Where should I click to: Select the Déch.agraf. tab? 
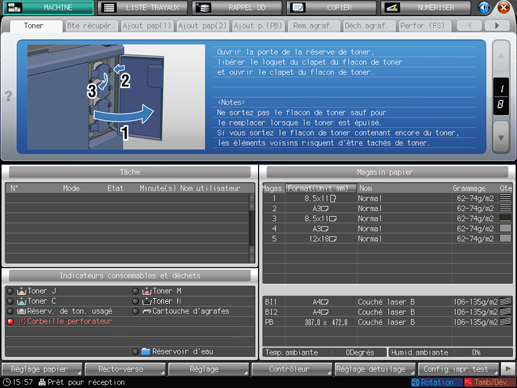click(x=369, y=26)
